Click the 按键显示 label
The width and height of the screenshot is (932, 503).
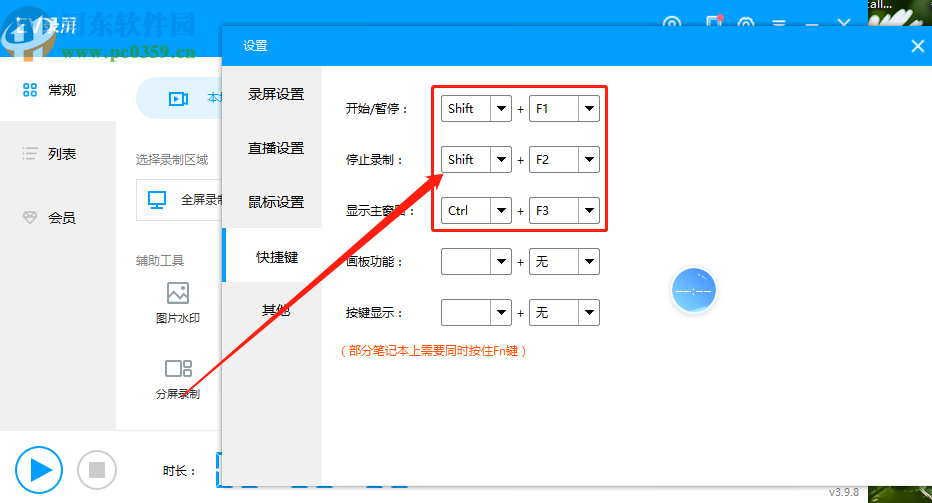click(374, 313)
